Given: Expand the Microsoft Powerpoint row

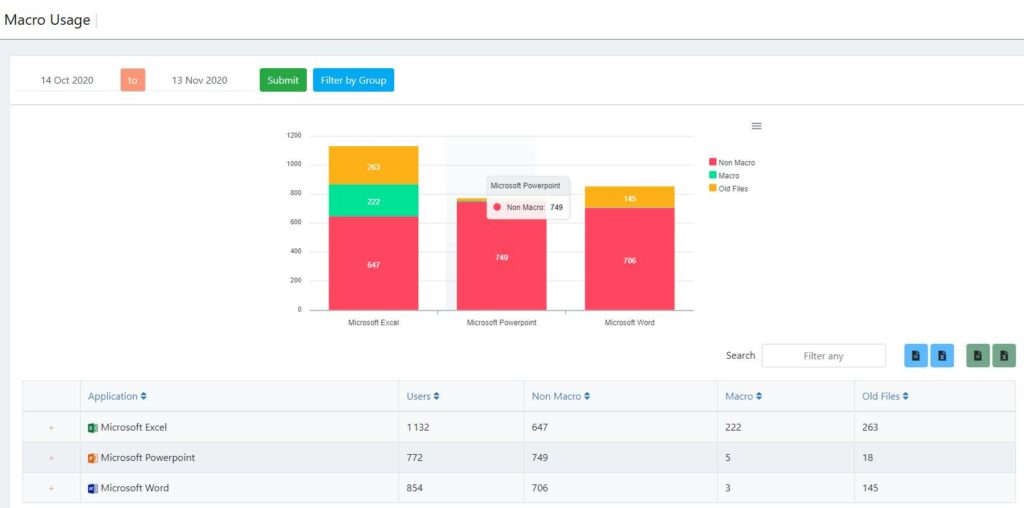Looking at the screenshot, I should click(x=51, y=458).
